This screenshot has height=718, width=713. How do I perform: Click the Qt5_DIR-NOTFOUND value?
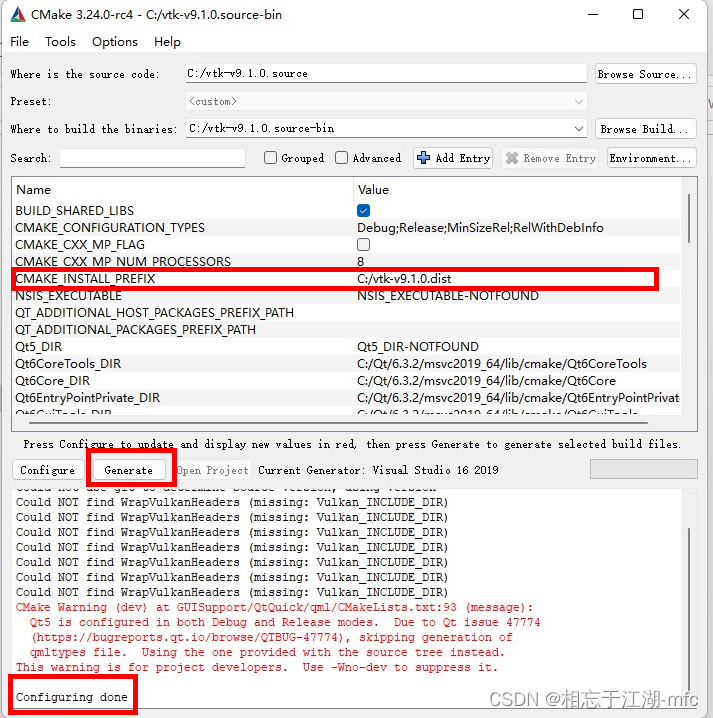418,346
